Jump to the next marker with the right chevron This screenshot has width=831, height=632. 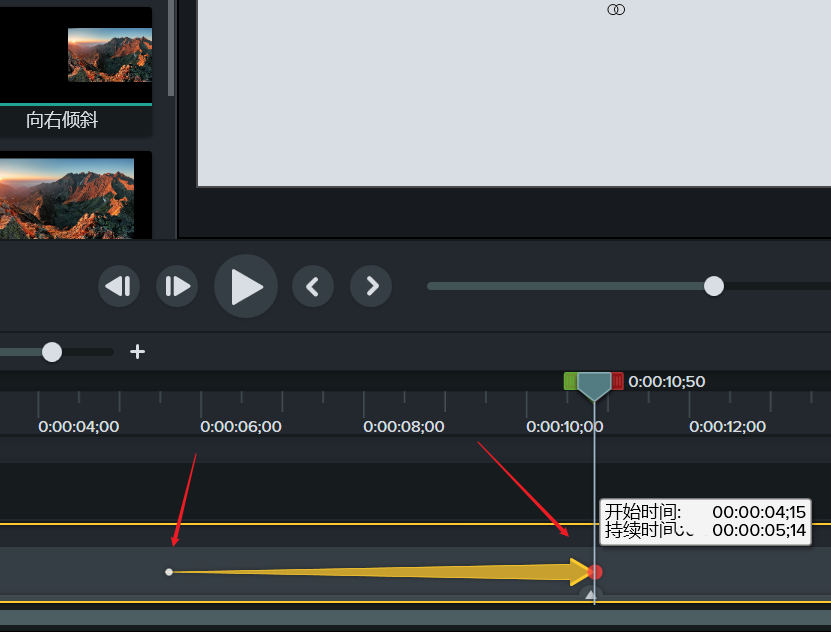coord(371,286)
